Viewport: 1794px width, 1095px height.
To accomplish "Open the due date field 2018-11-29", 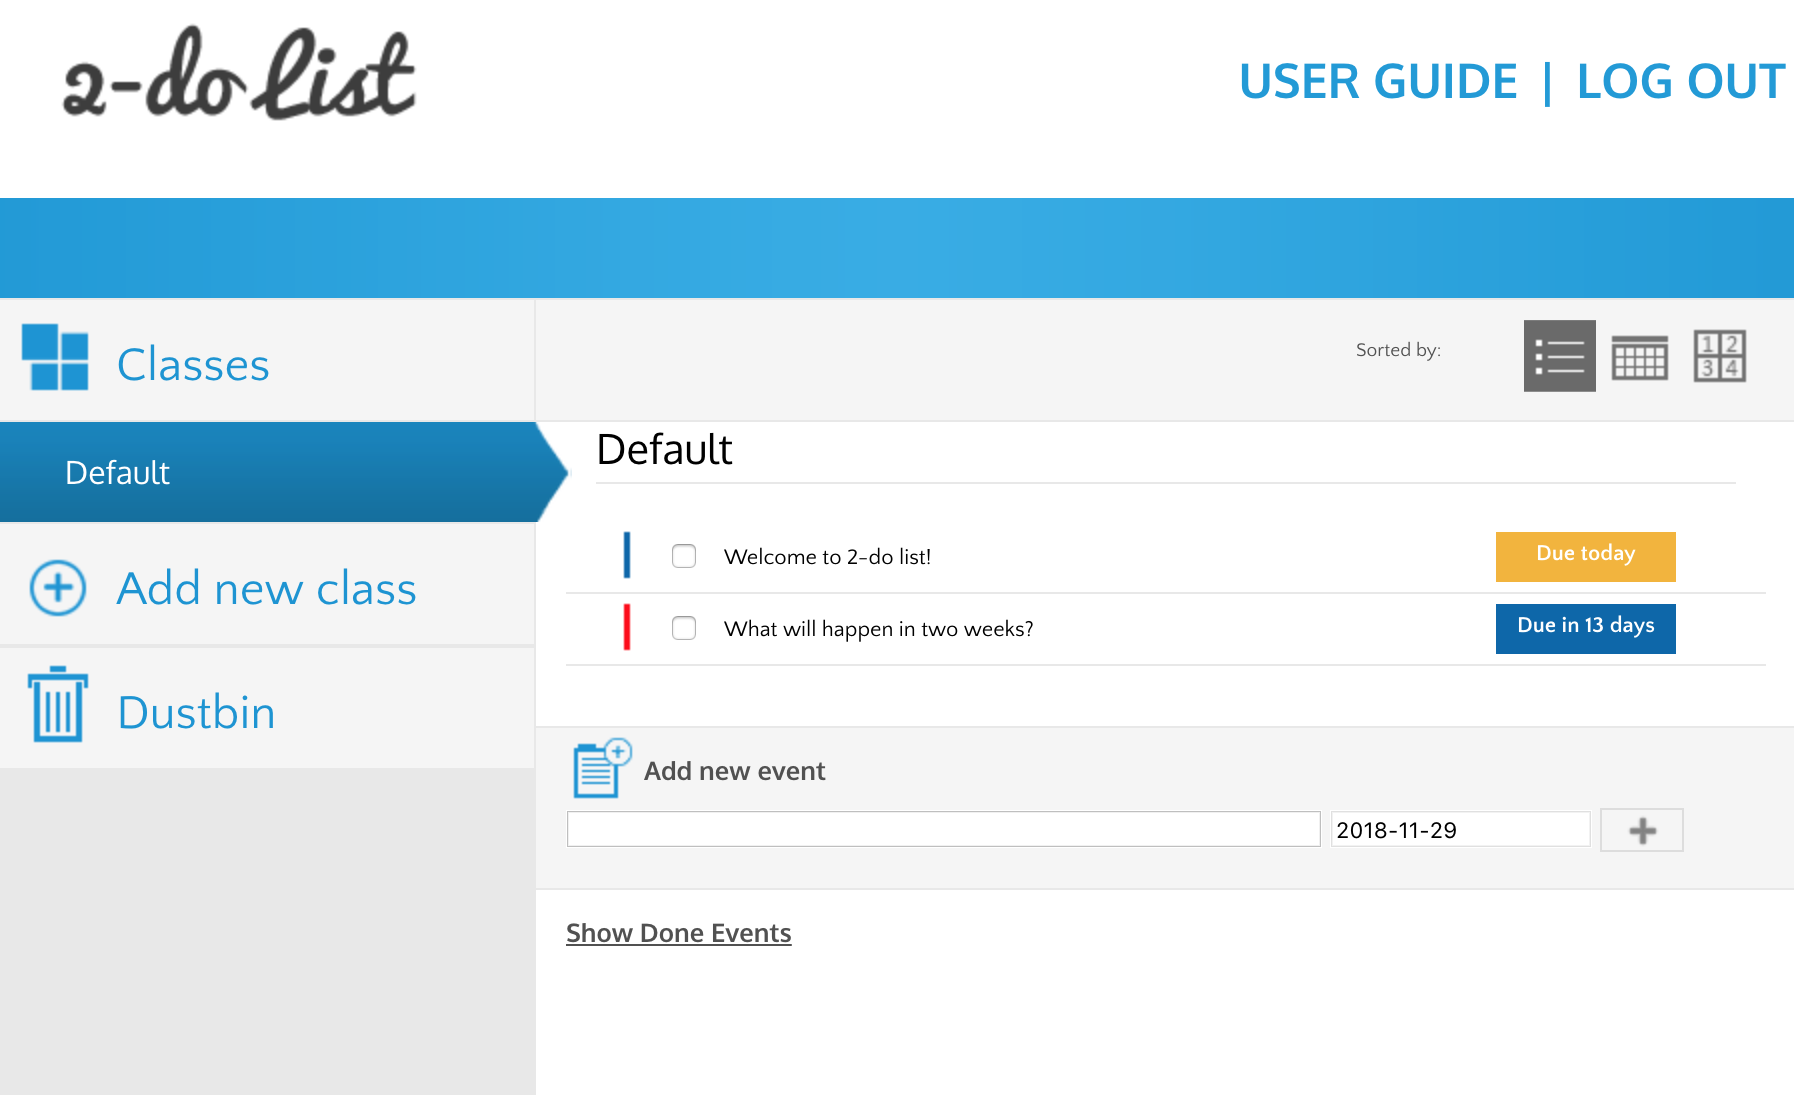I will coord(1459,830).
